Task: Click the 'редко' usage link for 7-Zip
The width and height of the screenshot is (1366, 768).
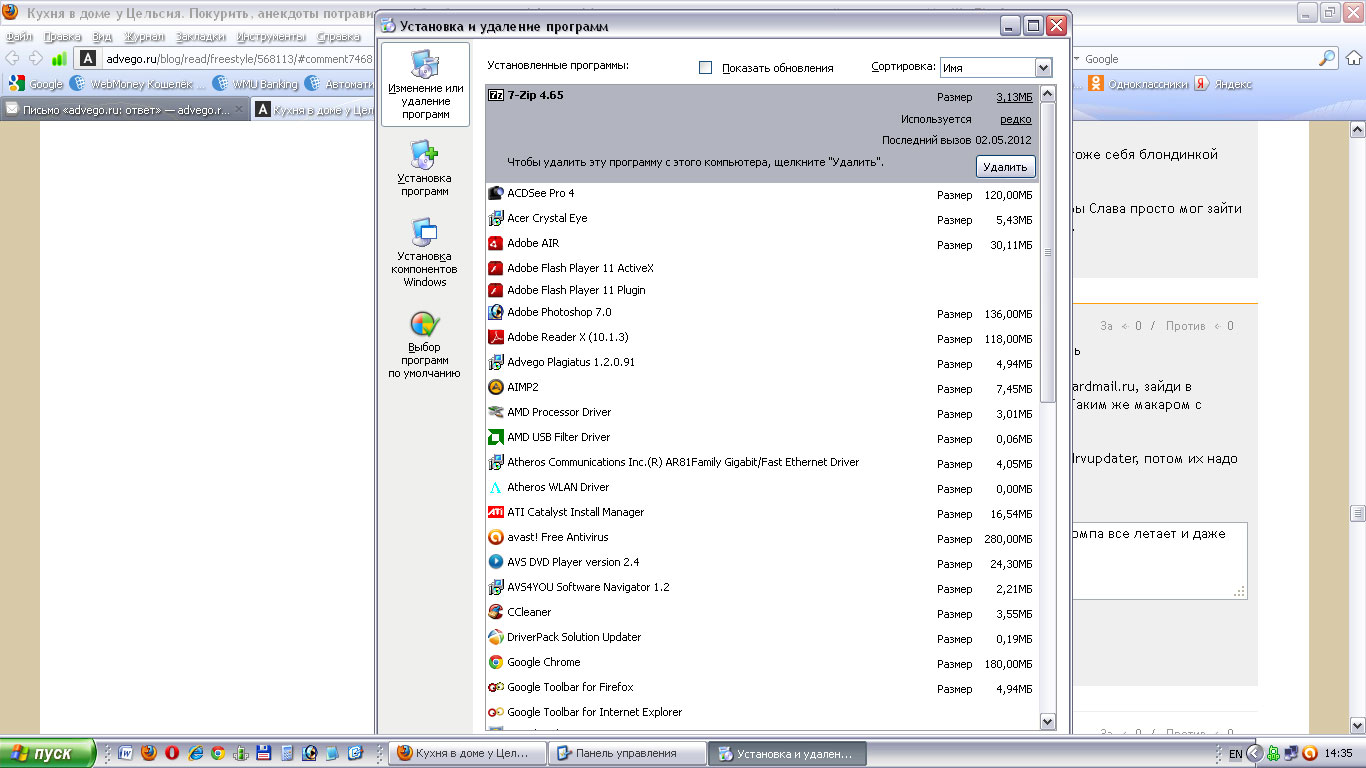Action: pos(1016,119)
